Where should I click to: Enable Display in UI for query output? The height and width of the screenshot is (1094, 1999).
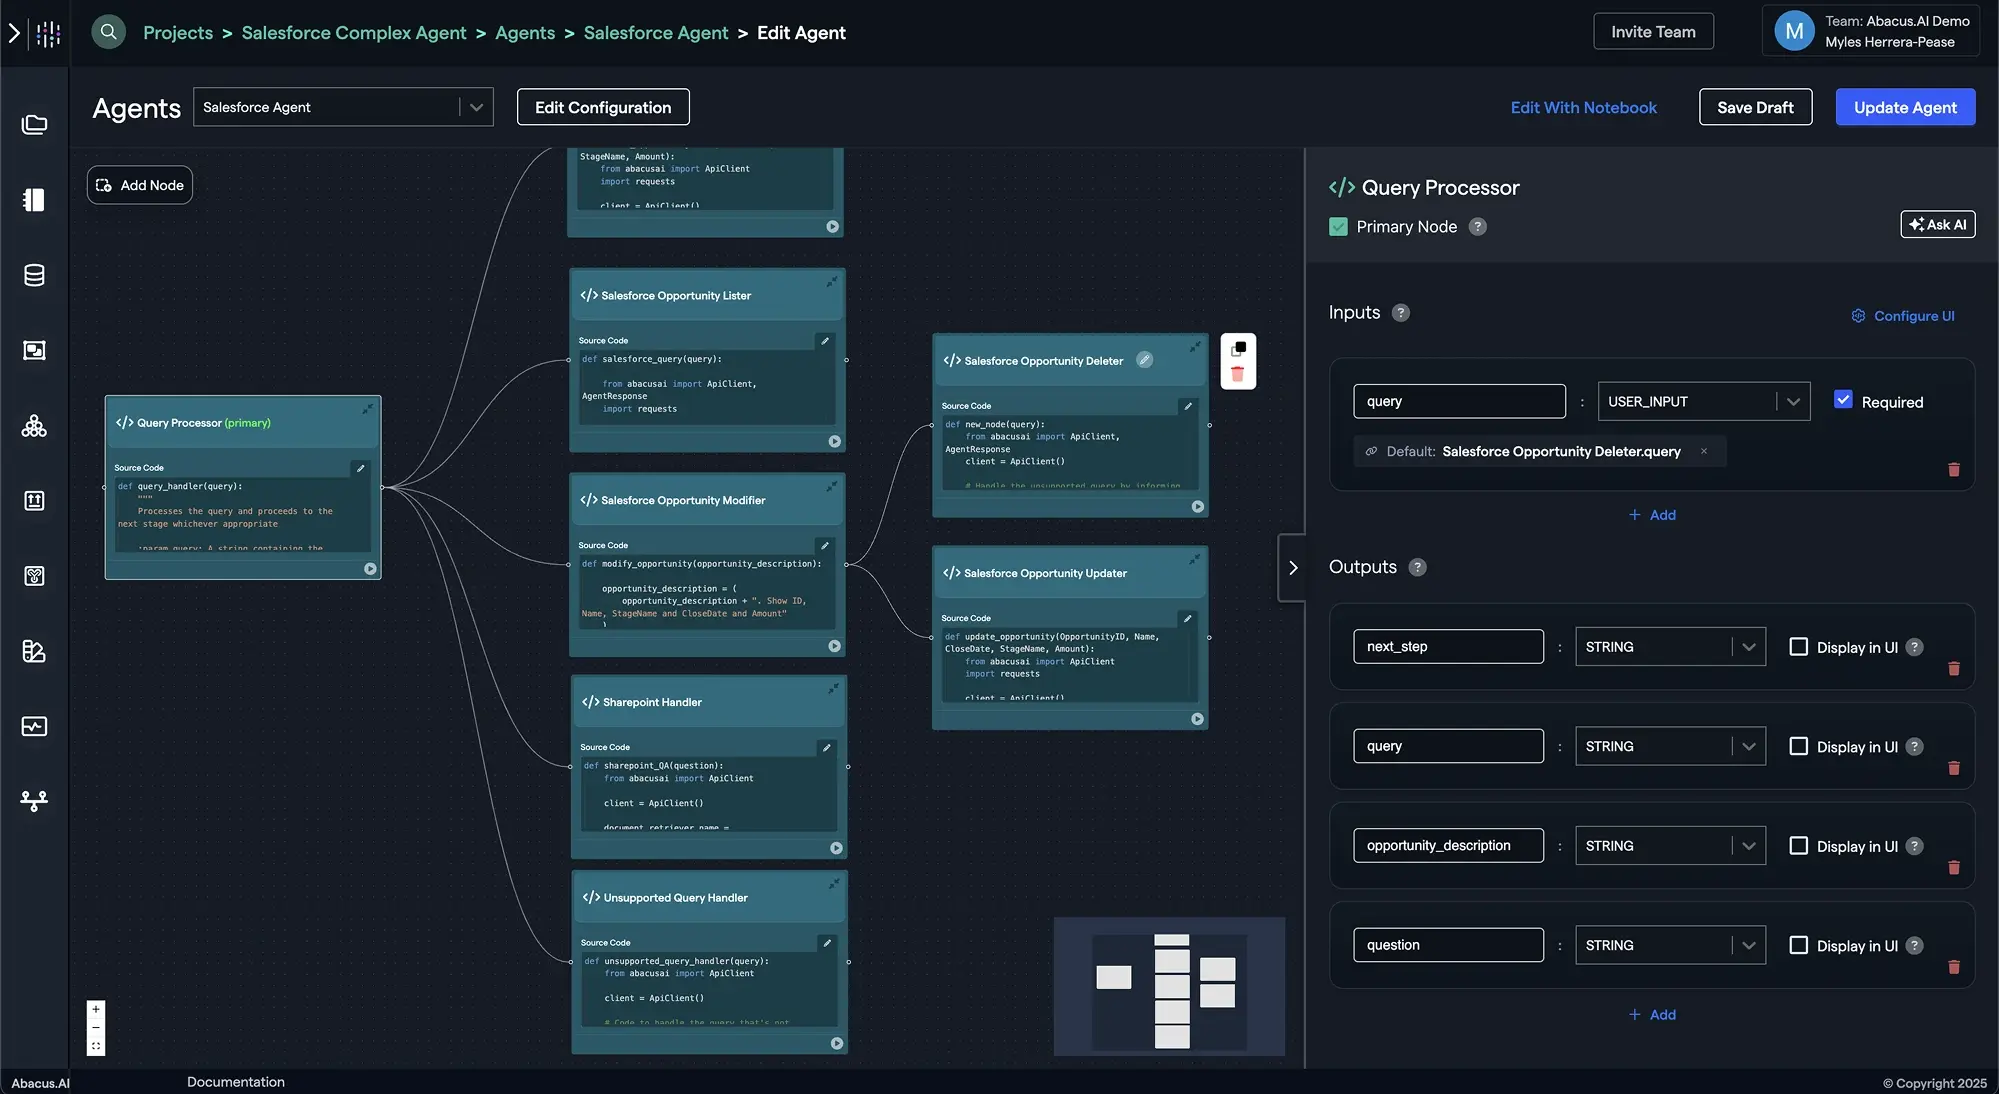[x=1798, y=746]
